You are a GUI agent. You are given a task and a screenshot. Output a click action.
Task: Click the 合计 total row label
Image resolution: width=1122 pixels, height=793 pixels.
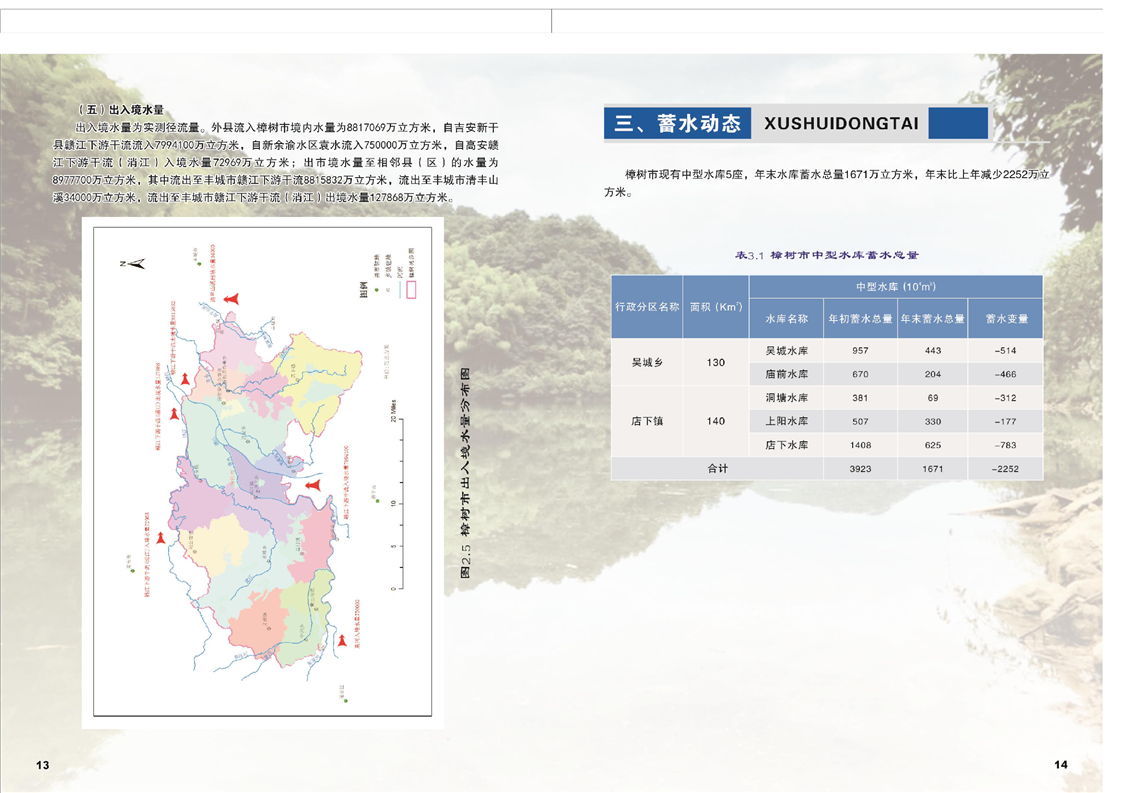point(717,468)
